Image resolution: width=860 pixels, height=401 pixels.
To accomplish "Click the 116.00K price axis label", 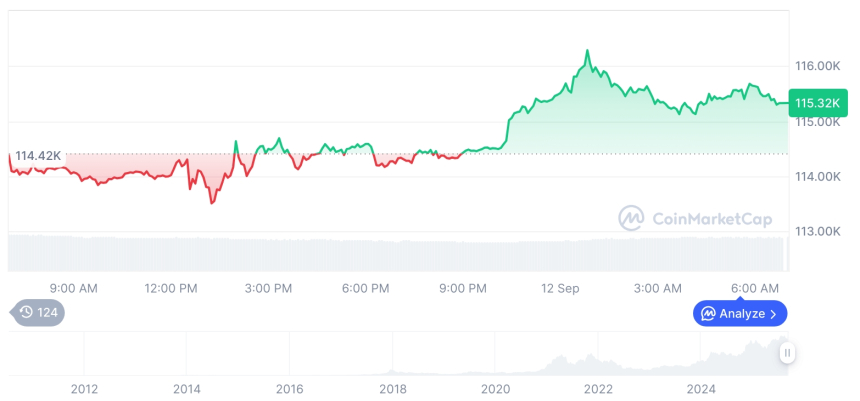I will 817,66.
